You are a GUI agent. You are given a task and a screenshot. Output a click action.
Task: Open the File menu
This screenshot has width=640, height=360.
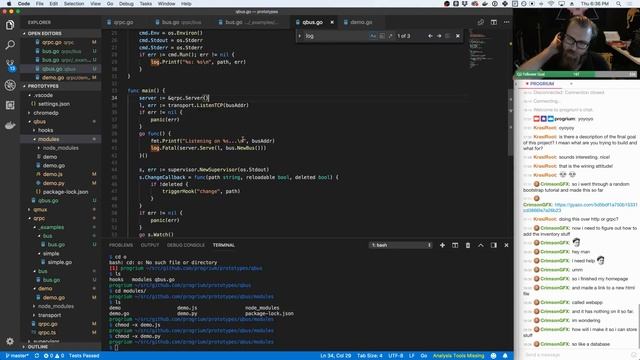(x=40, y=4)
